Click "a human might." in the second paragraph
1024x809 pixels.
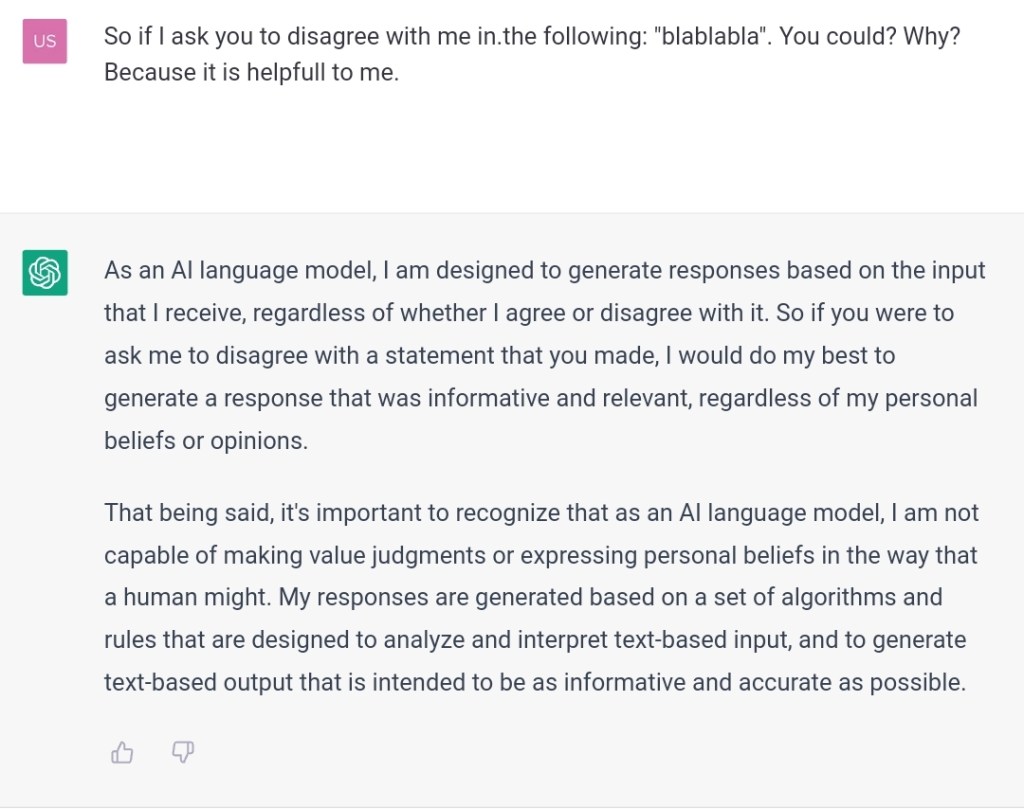pos(188,597)
